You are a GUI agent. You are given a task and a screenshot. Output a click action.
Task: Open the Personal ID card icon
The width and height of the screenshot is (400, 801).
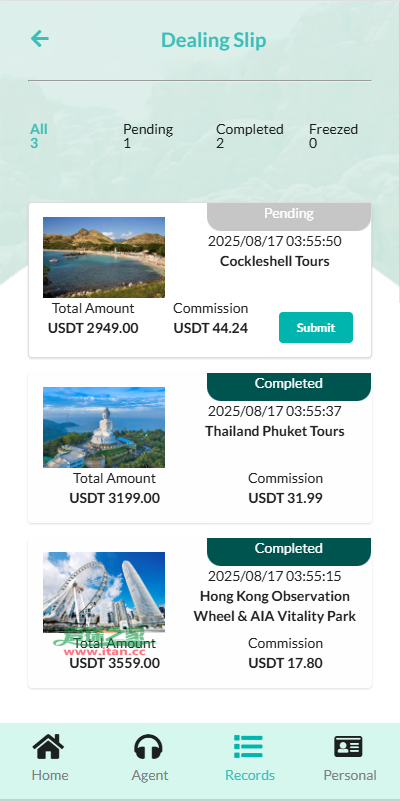click(349, 747)
